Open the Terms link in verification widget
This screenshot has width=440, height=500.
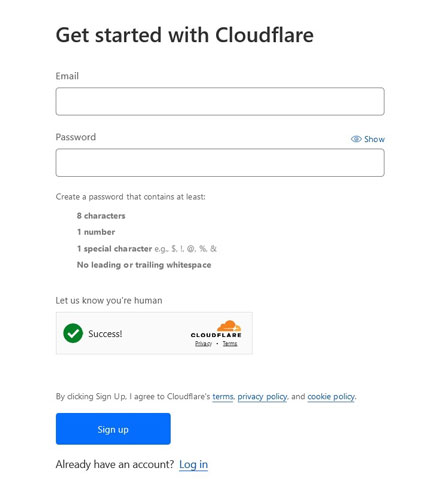pos(230,343)
